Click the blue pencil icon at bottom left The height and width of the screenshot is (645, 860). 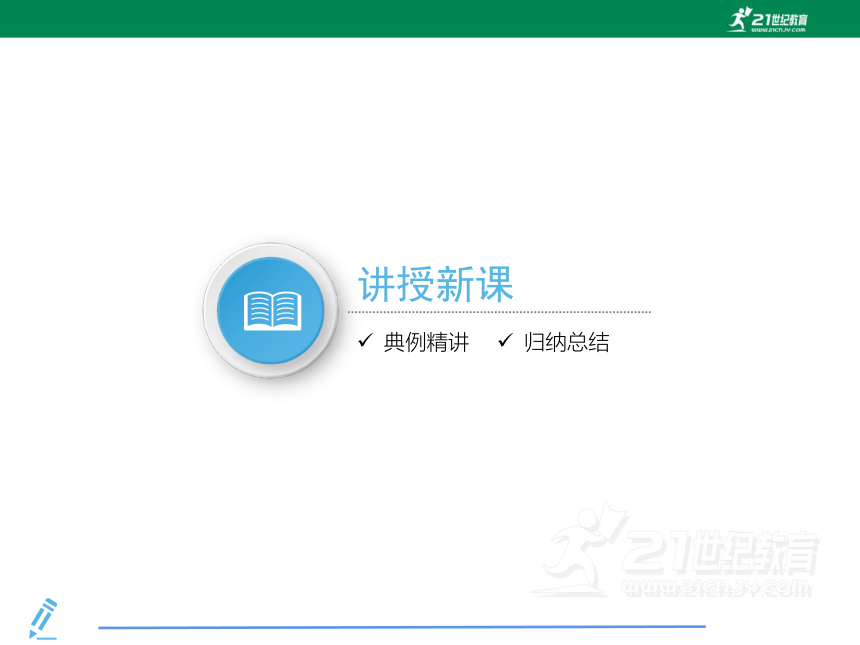[x=43, y=618]
